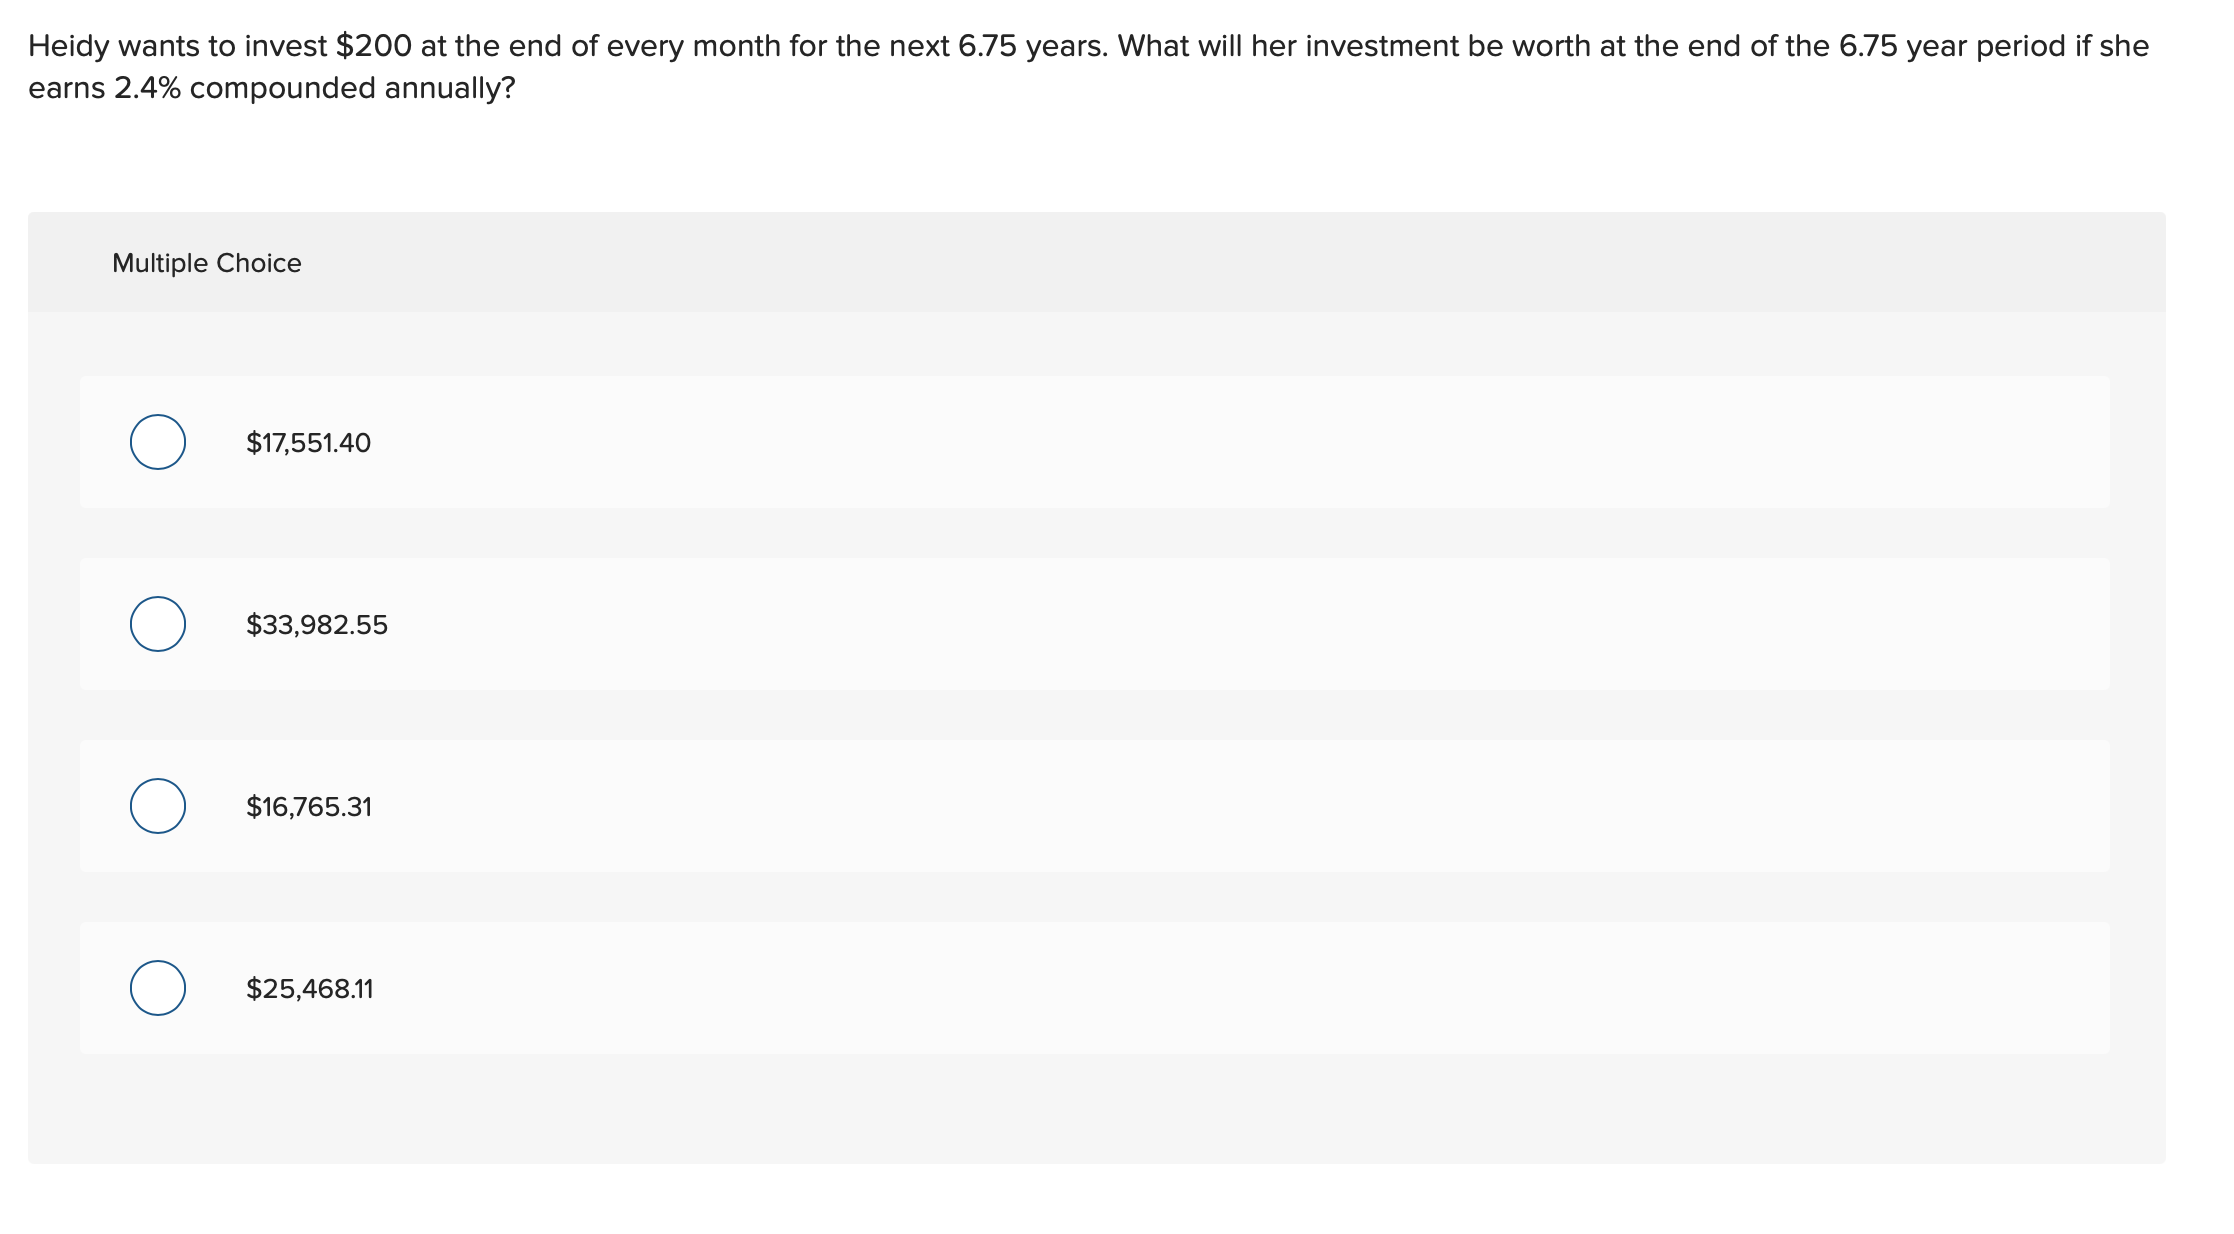
Task: Click the $33,982.55 answer label
Action: coord(317,624)
